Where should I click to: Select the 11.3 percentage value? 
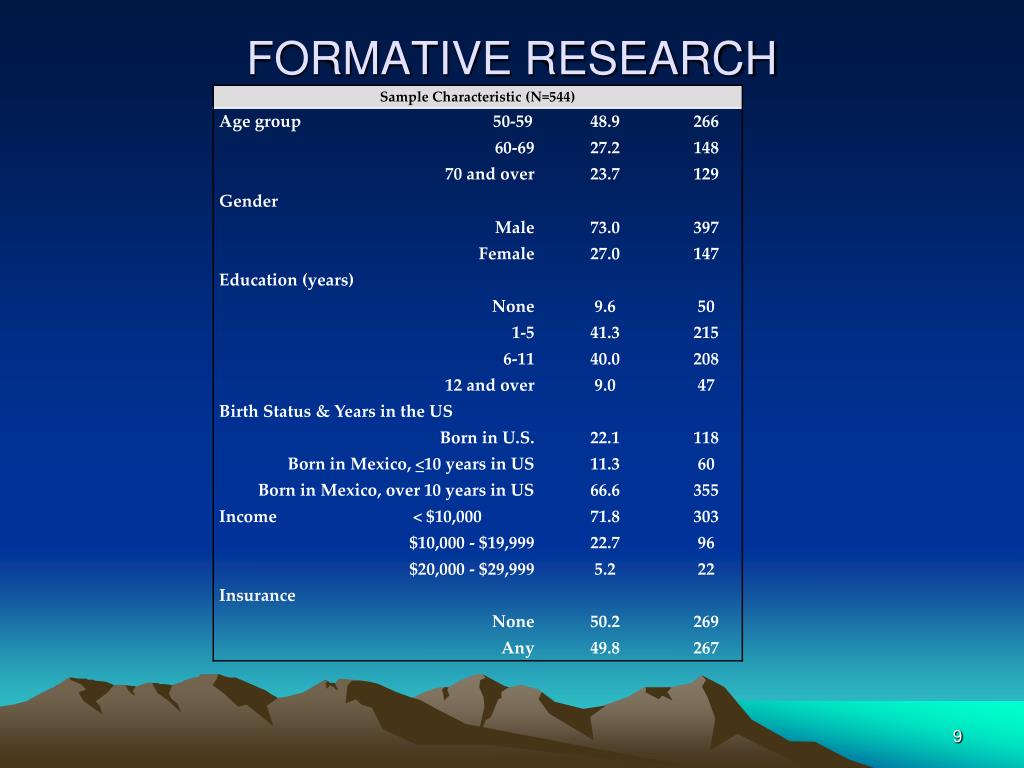pyautogui.click(x=605, y=464)
